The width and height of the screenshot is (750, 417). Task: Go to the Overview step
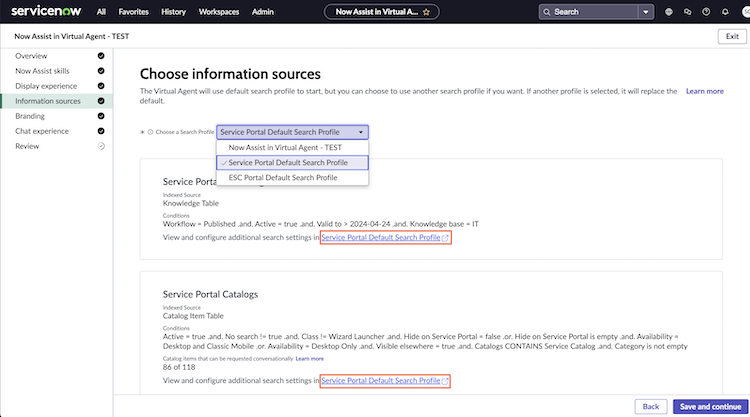coord(31,56)
